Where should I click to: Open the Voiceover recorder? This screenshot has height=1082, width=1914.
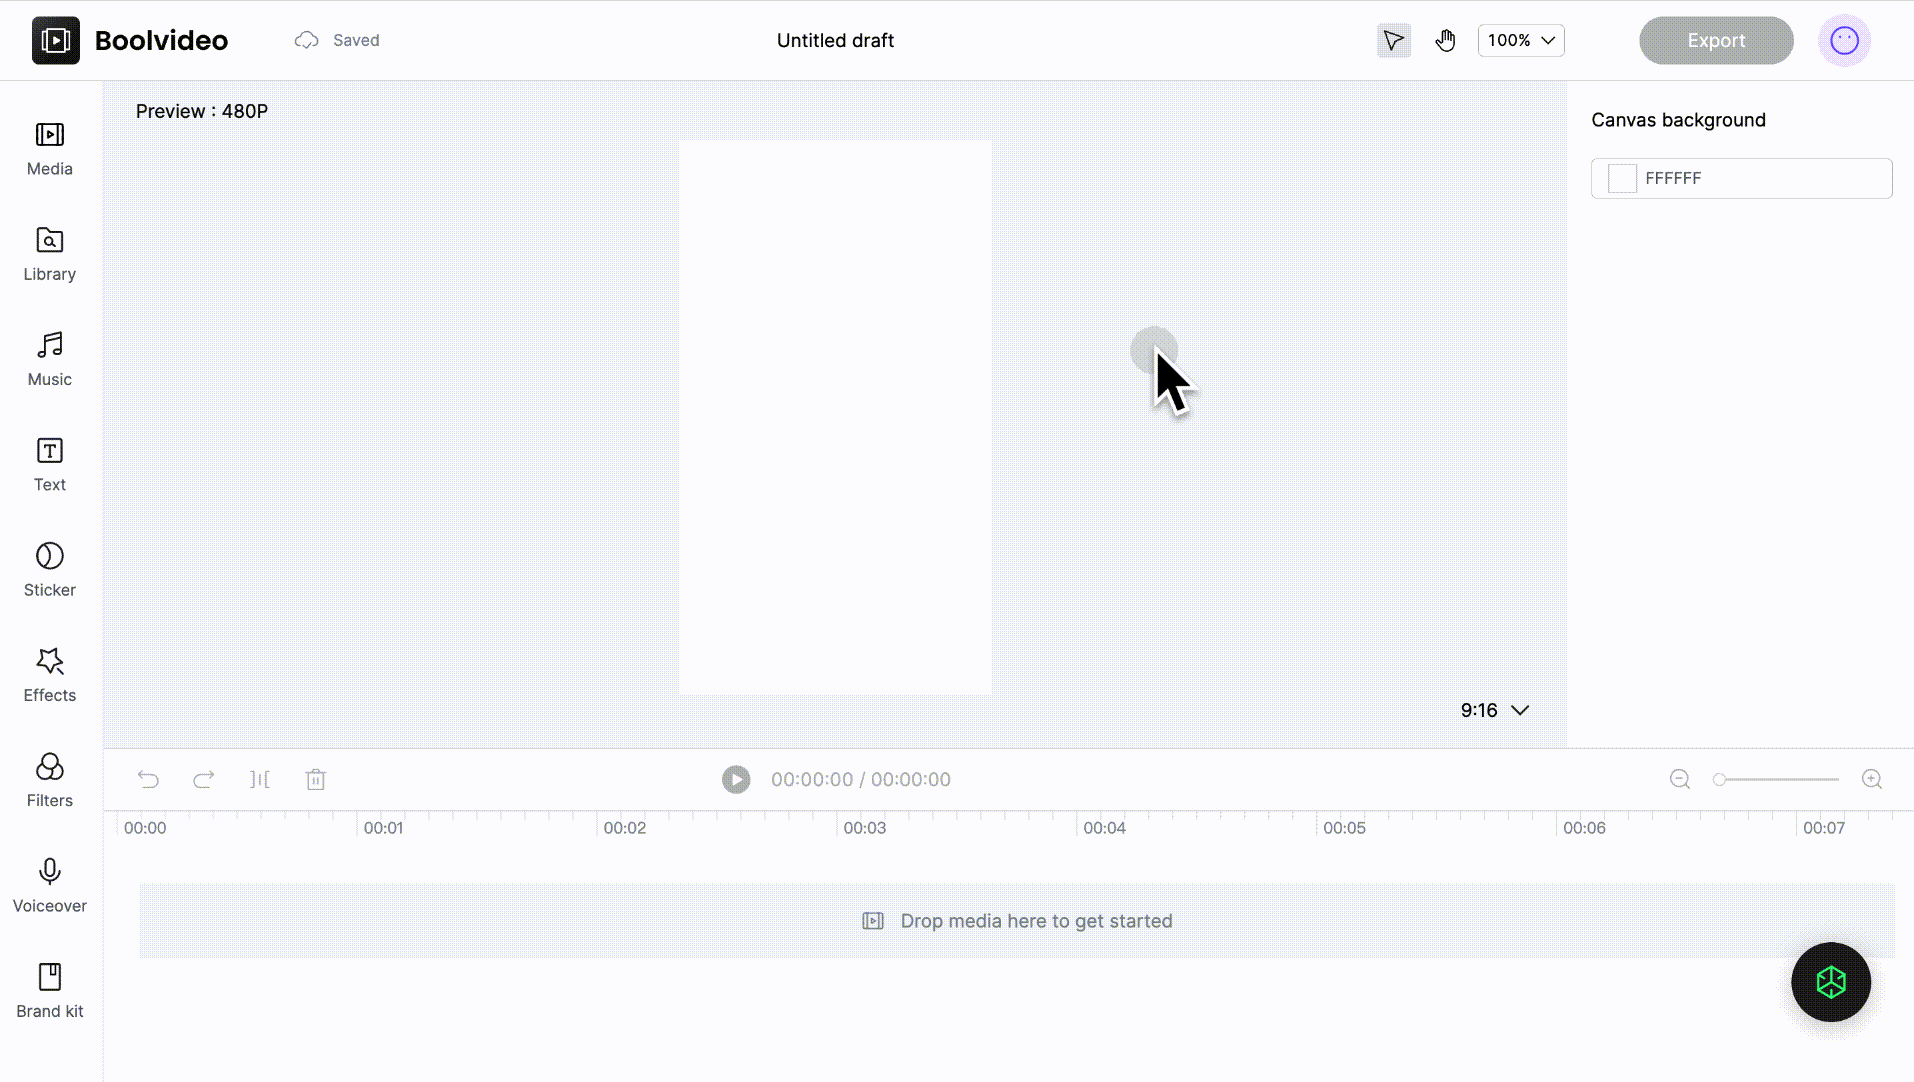click(x=50, y=885)
